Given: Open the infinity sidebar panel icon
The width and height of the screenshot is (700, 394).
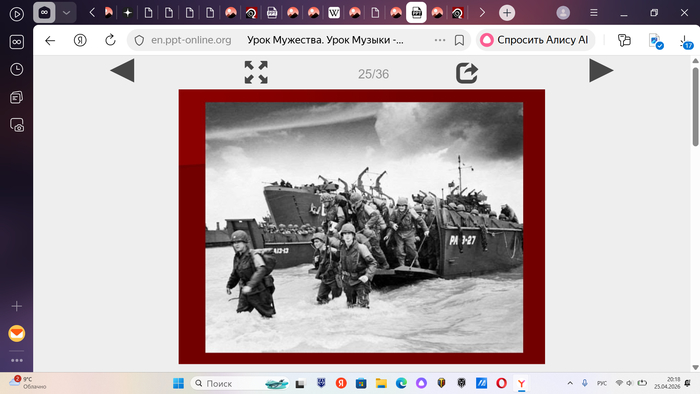Looking at the screenshot, I should [x=17, y=42].
